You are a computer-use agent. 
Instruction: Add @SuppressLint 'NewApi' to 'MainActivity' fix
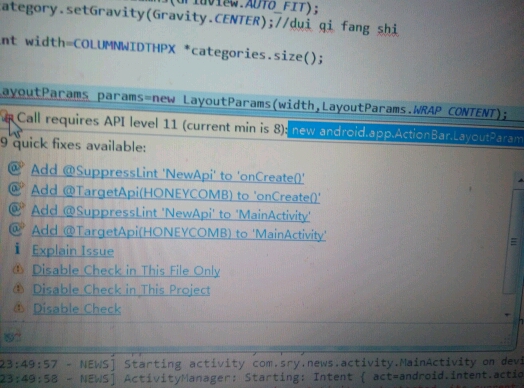pyautogui.click(x=170, y=213)
